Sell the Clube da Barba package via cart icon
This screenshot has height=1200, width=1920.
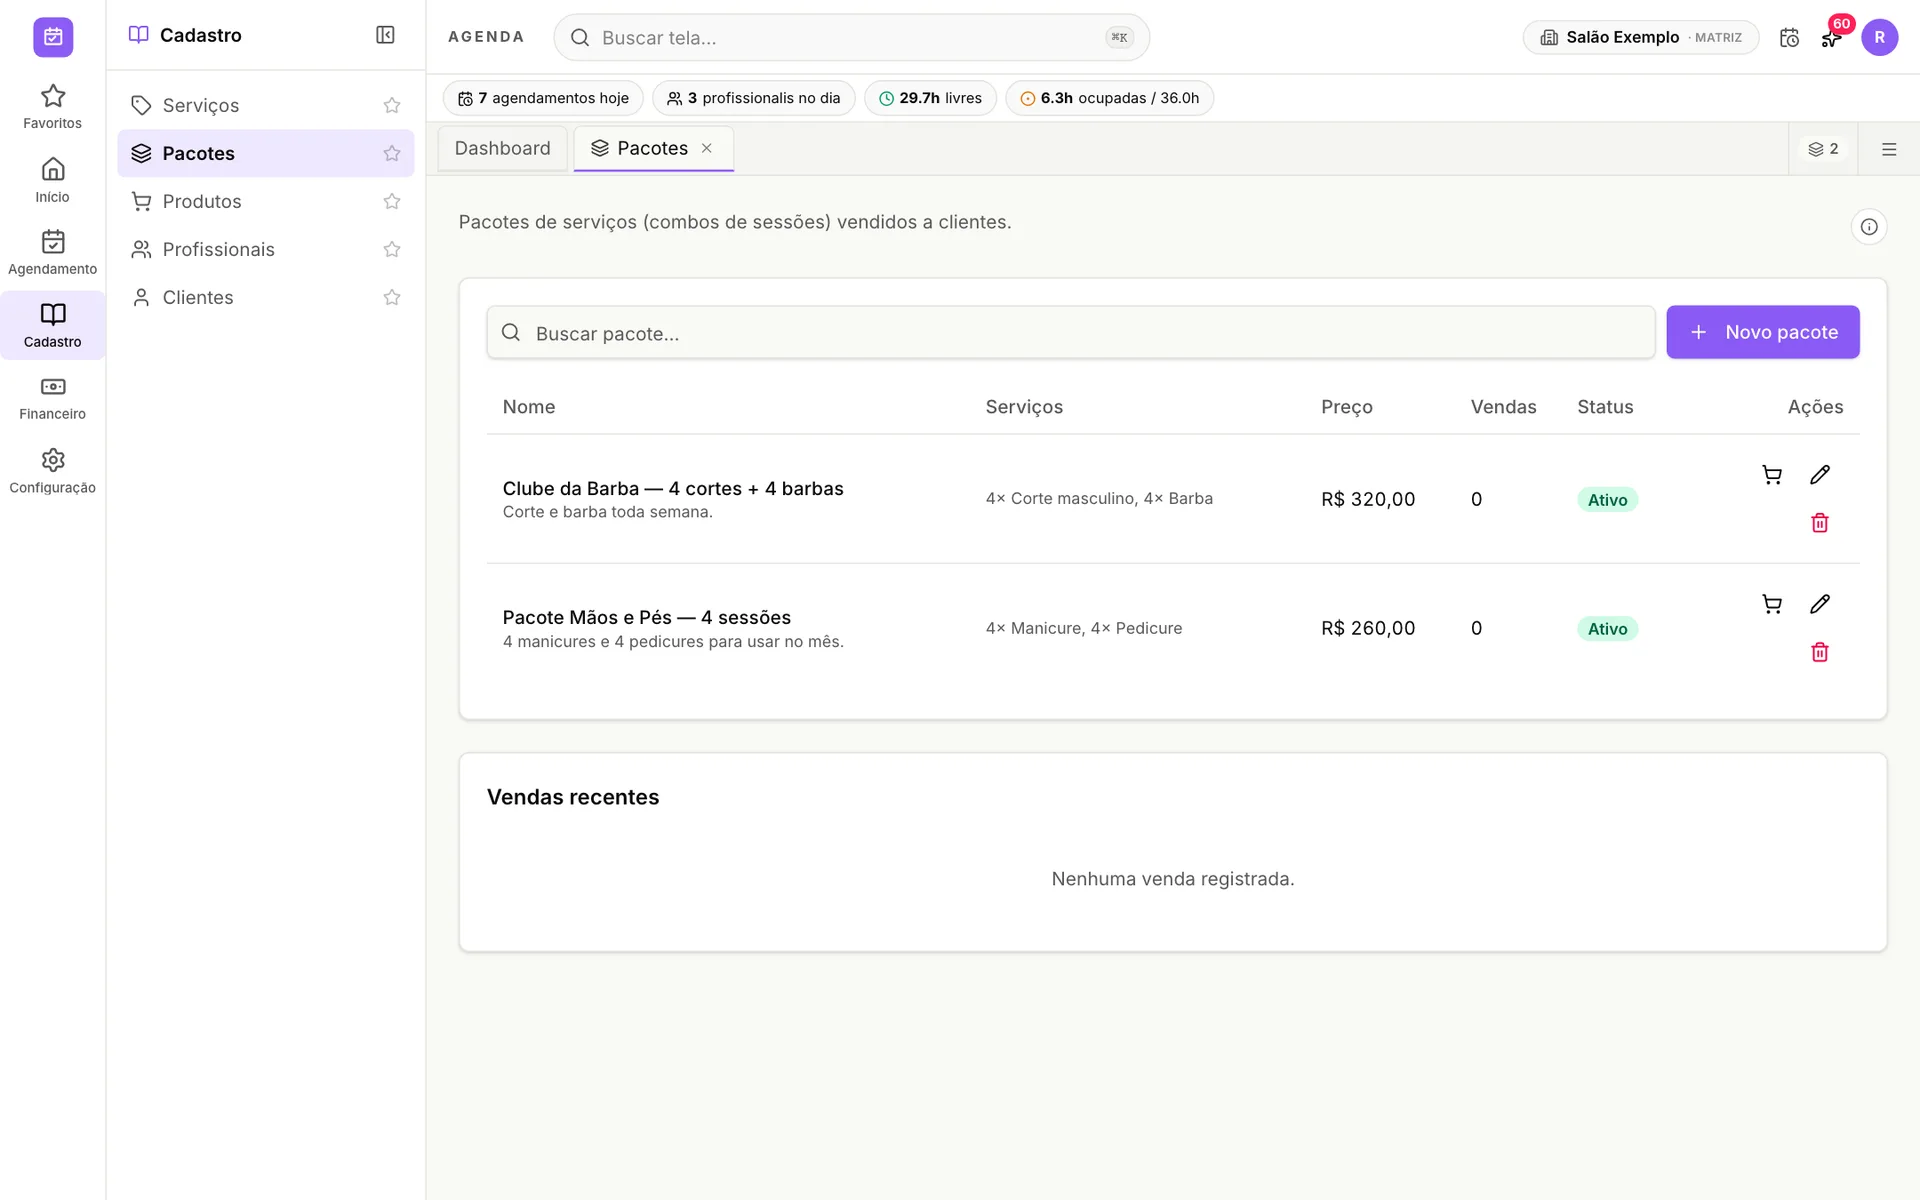pyautogui.click(x=1772, y=475)
